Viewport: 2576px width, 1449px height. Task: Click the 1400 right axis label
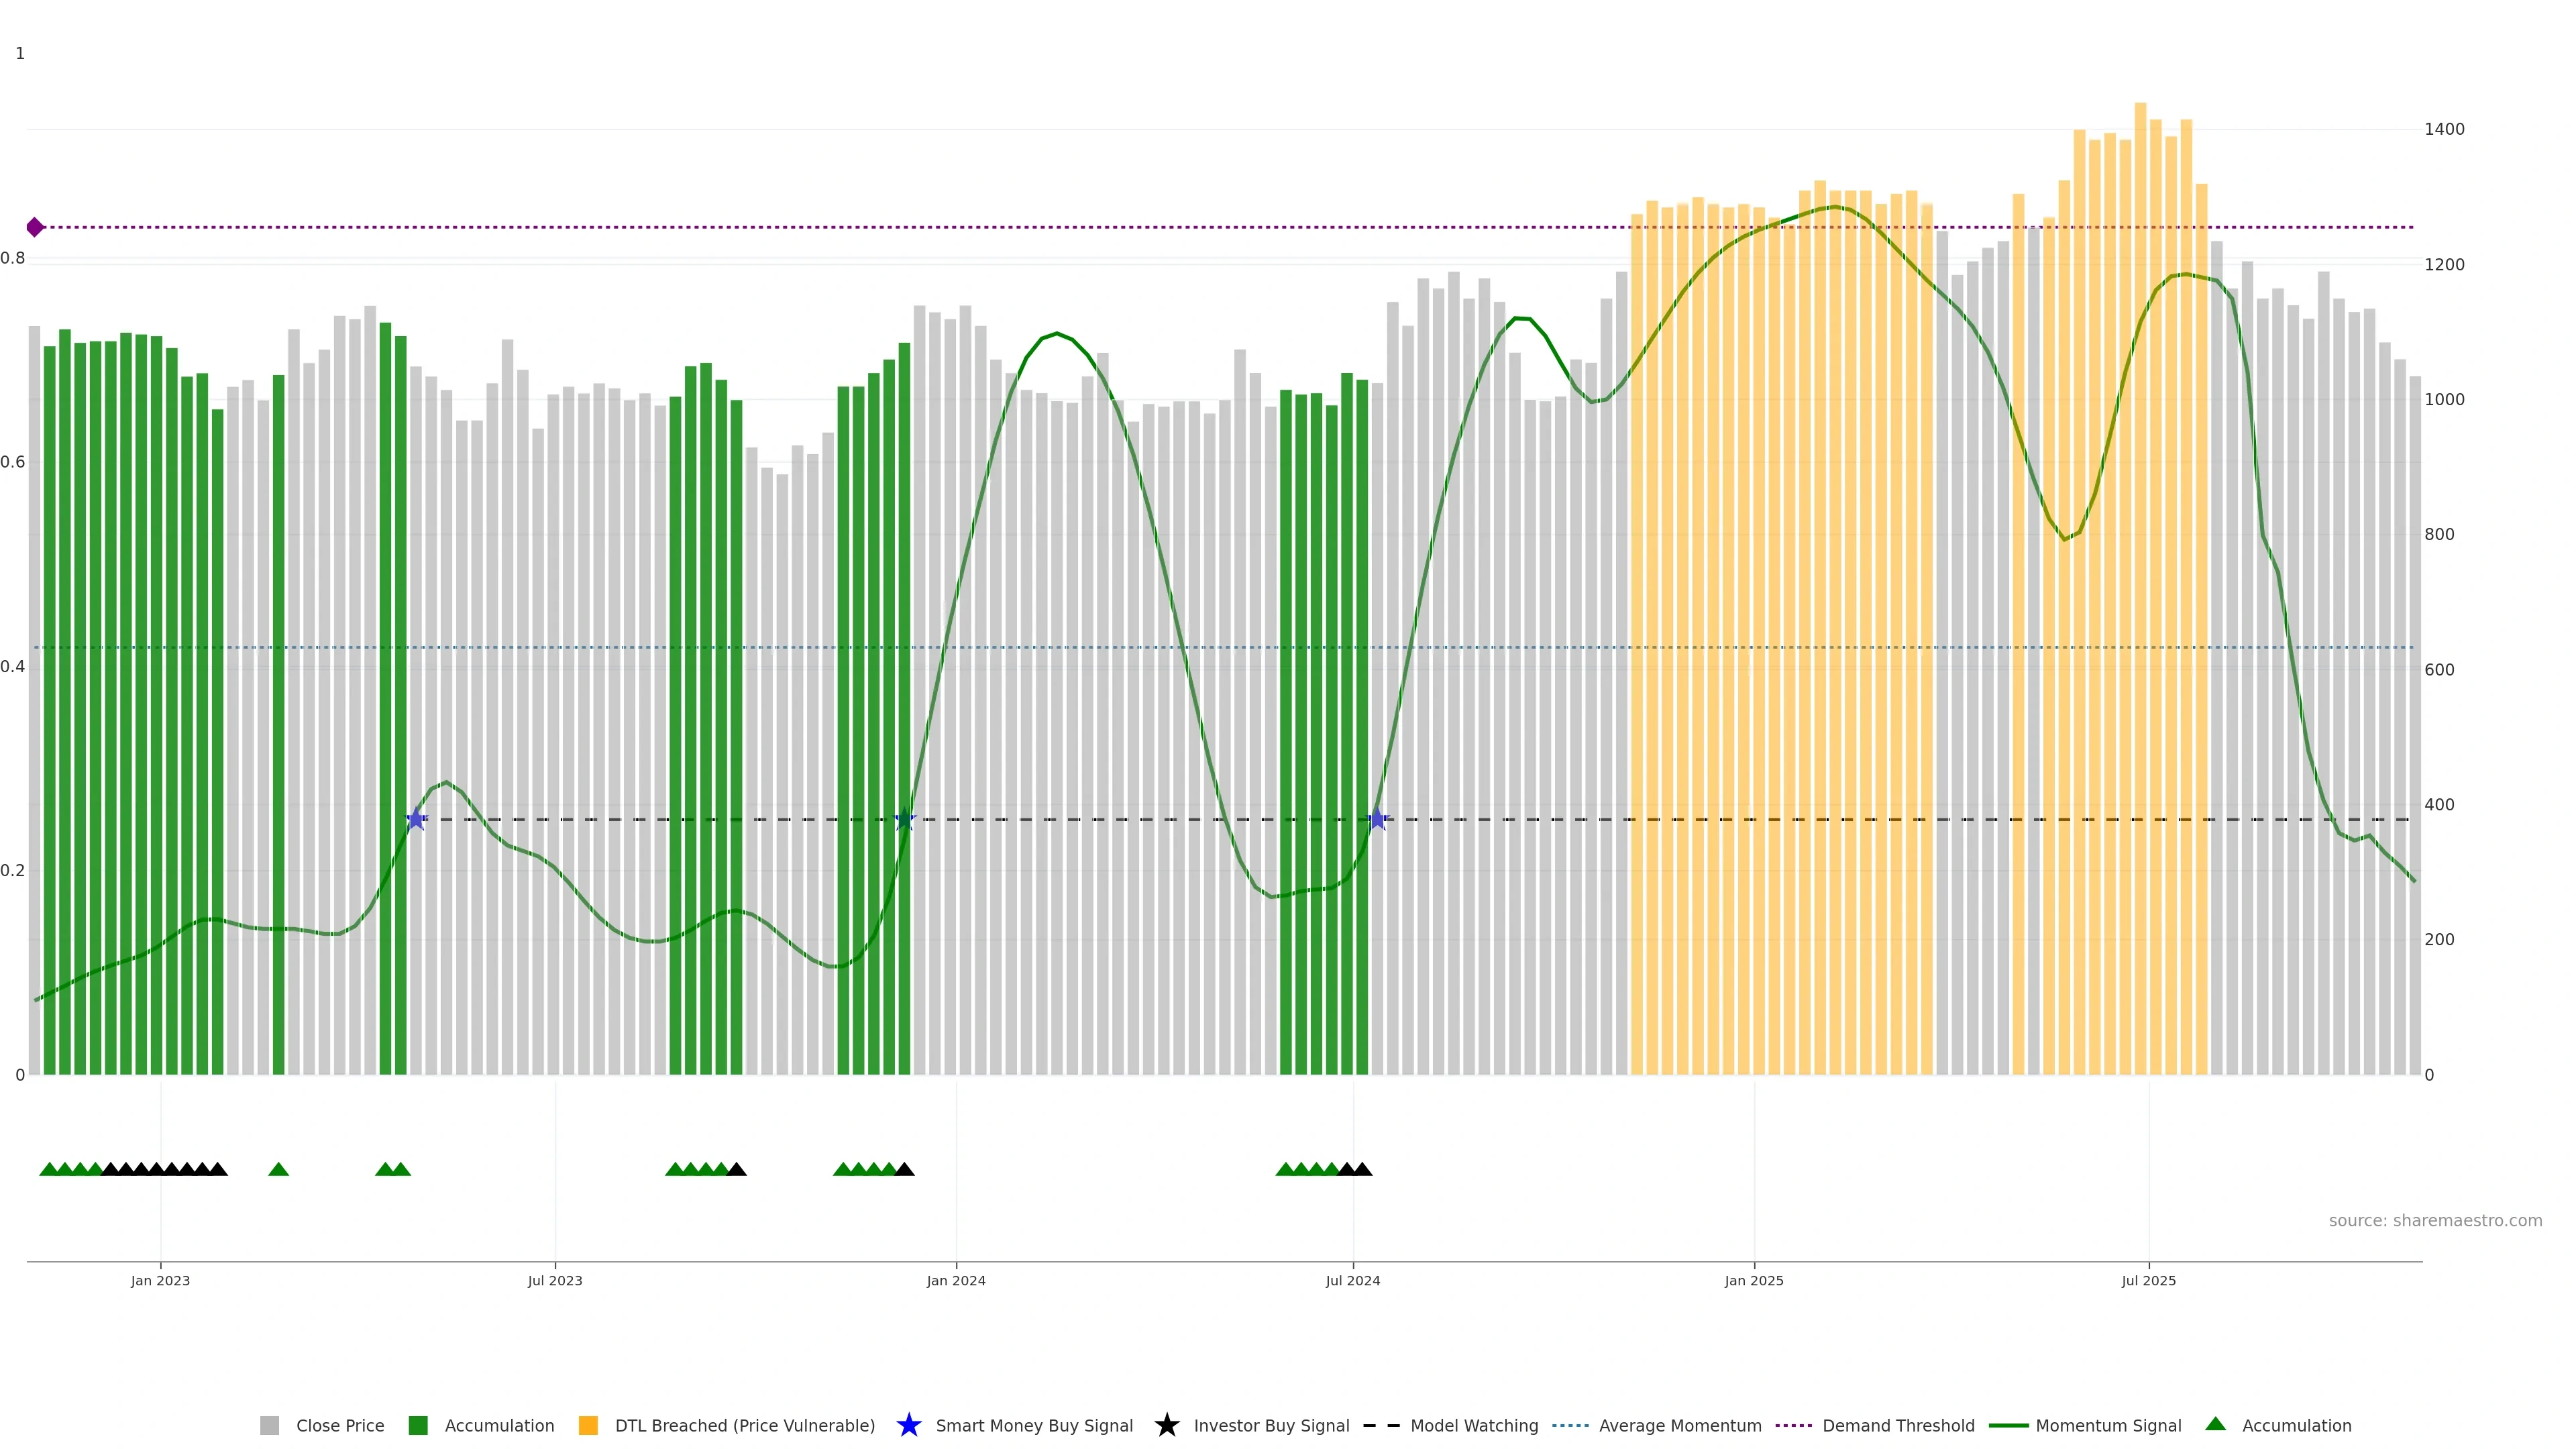[2444, 129]
